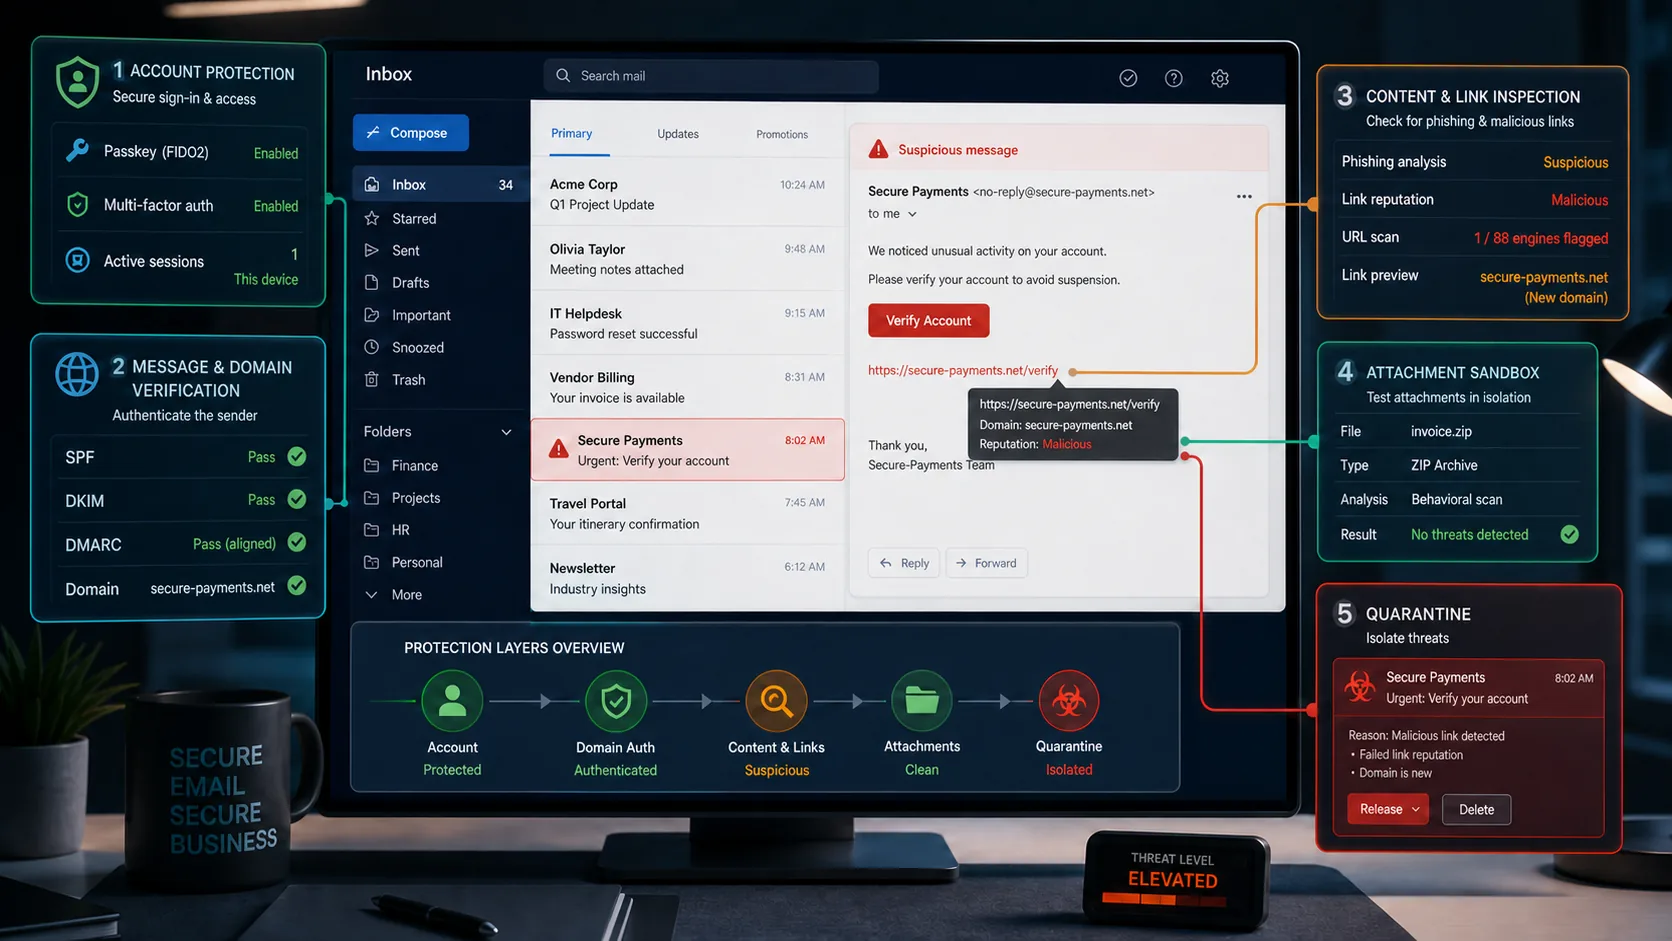Screen dimensions: 1672x941
Task: Open the message three-dot options menu
Action: pyautogui.click(x=1244, y=196)
